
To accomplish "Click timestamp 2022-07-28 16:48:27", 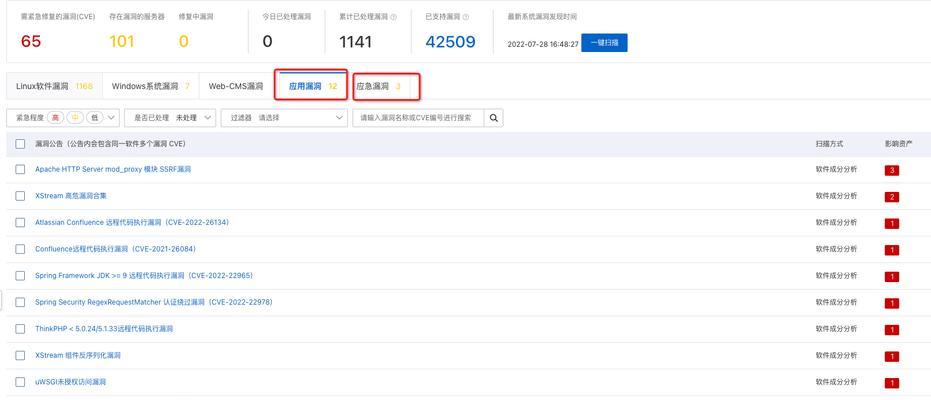I will 543,45.
